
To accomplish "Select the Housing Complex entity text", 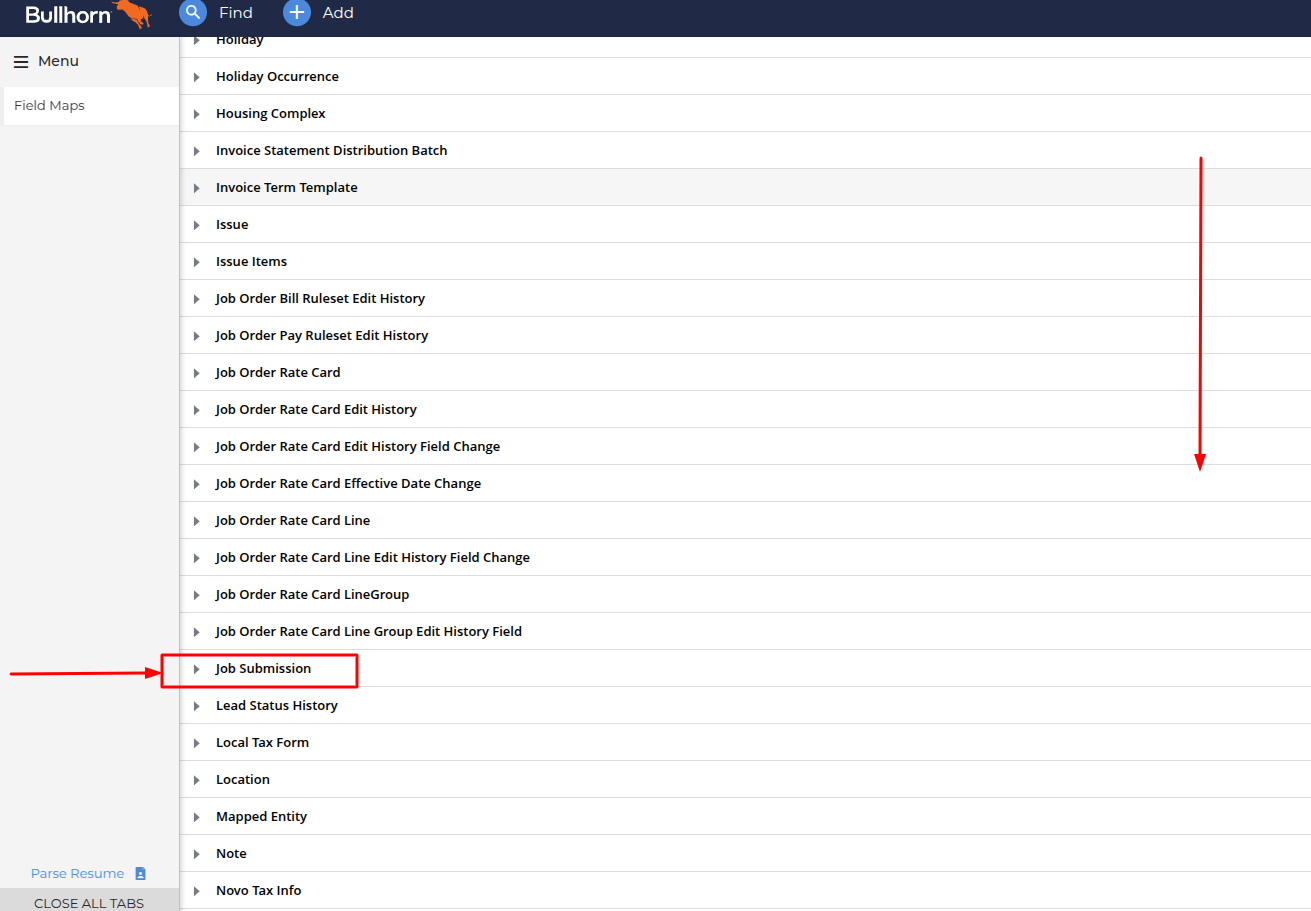I will click(271, 113).
